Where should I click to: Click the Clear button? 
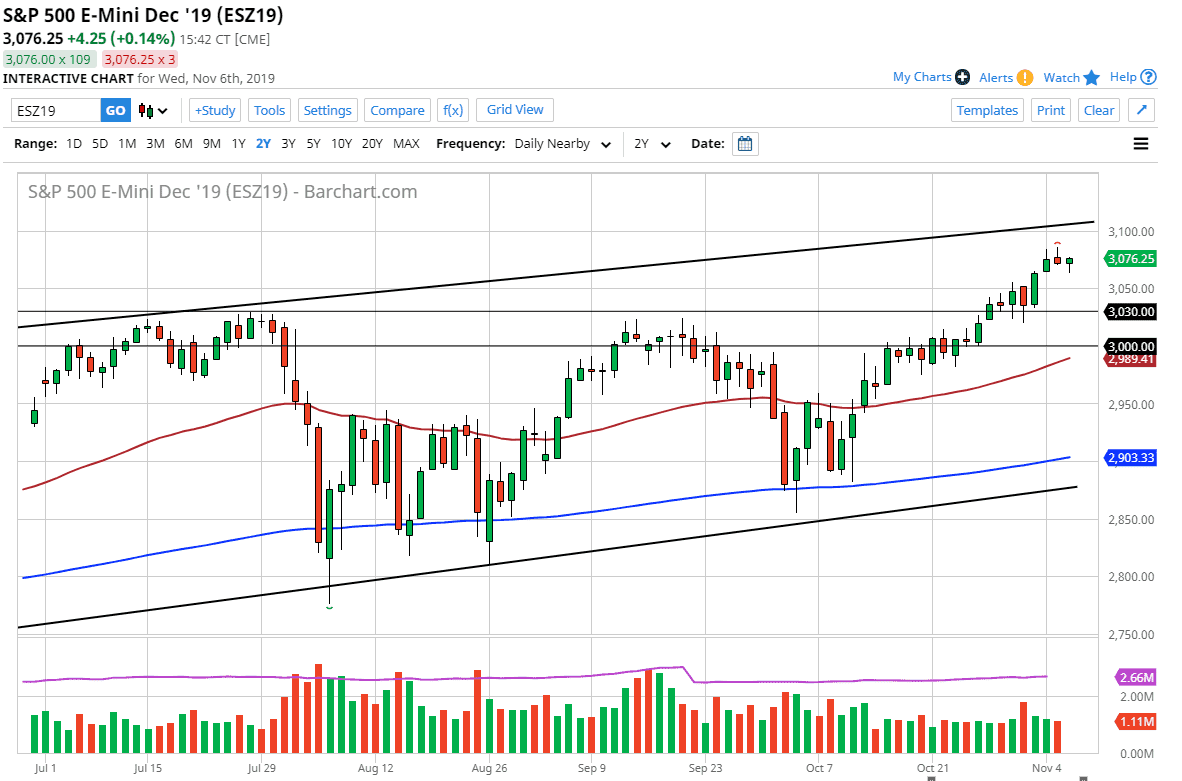[1098, 110]
